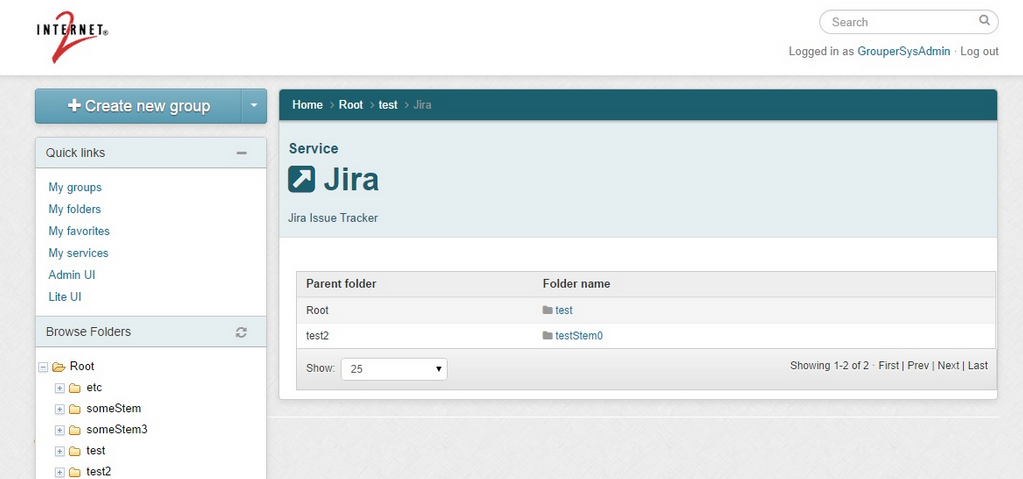Image resolution: width=1023 pixels, height=479 pixels.
Task: Expand the someStem folder node
Action: pyautogui.click(x=59, y=409)
